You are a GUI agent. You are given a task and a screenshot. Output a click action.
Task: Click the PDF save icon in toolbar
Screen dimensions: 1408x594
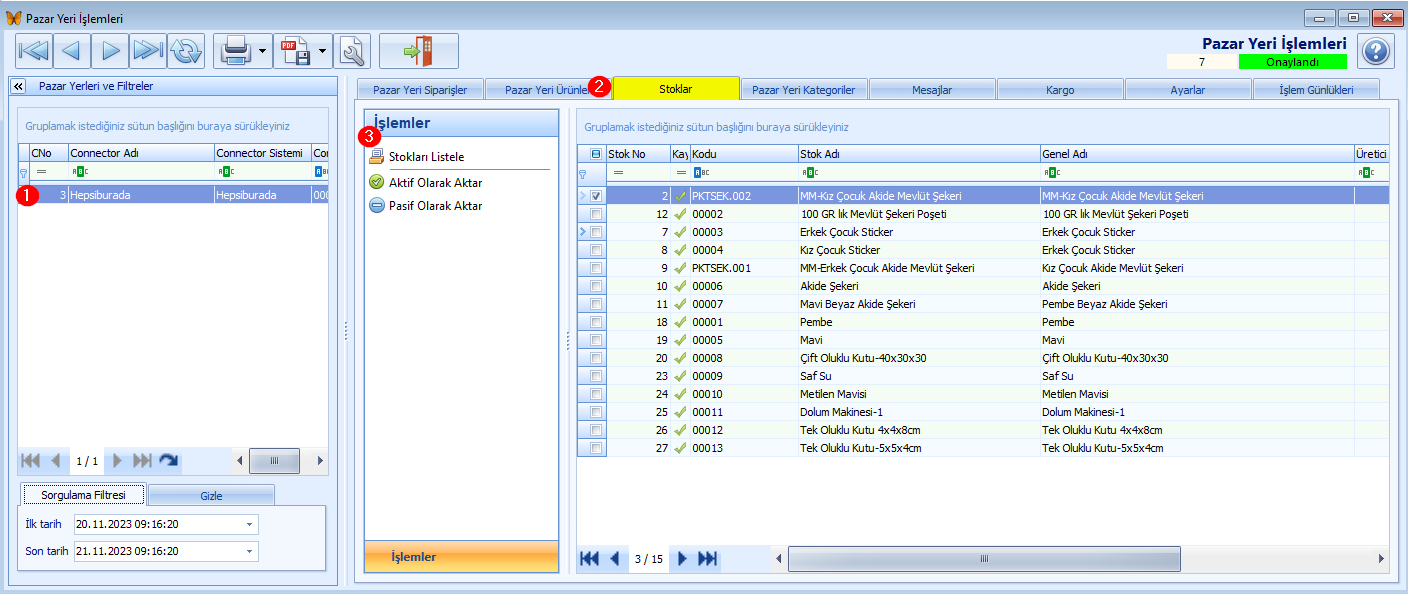[x=296, y=50]
